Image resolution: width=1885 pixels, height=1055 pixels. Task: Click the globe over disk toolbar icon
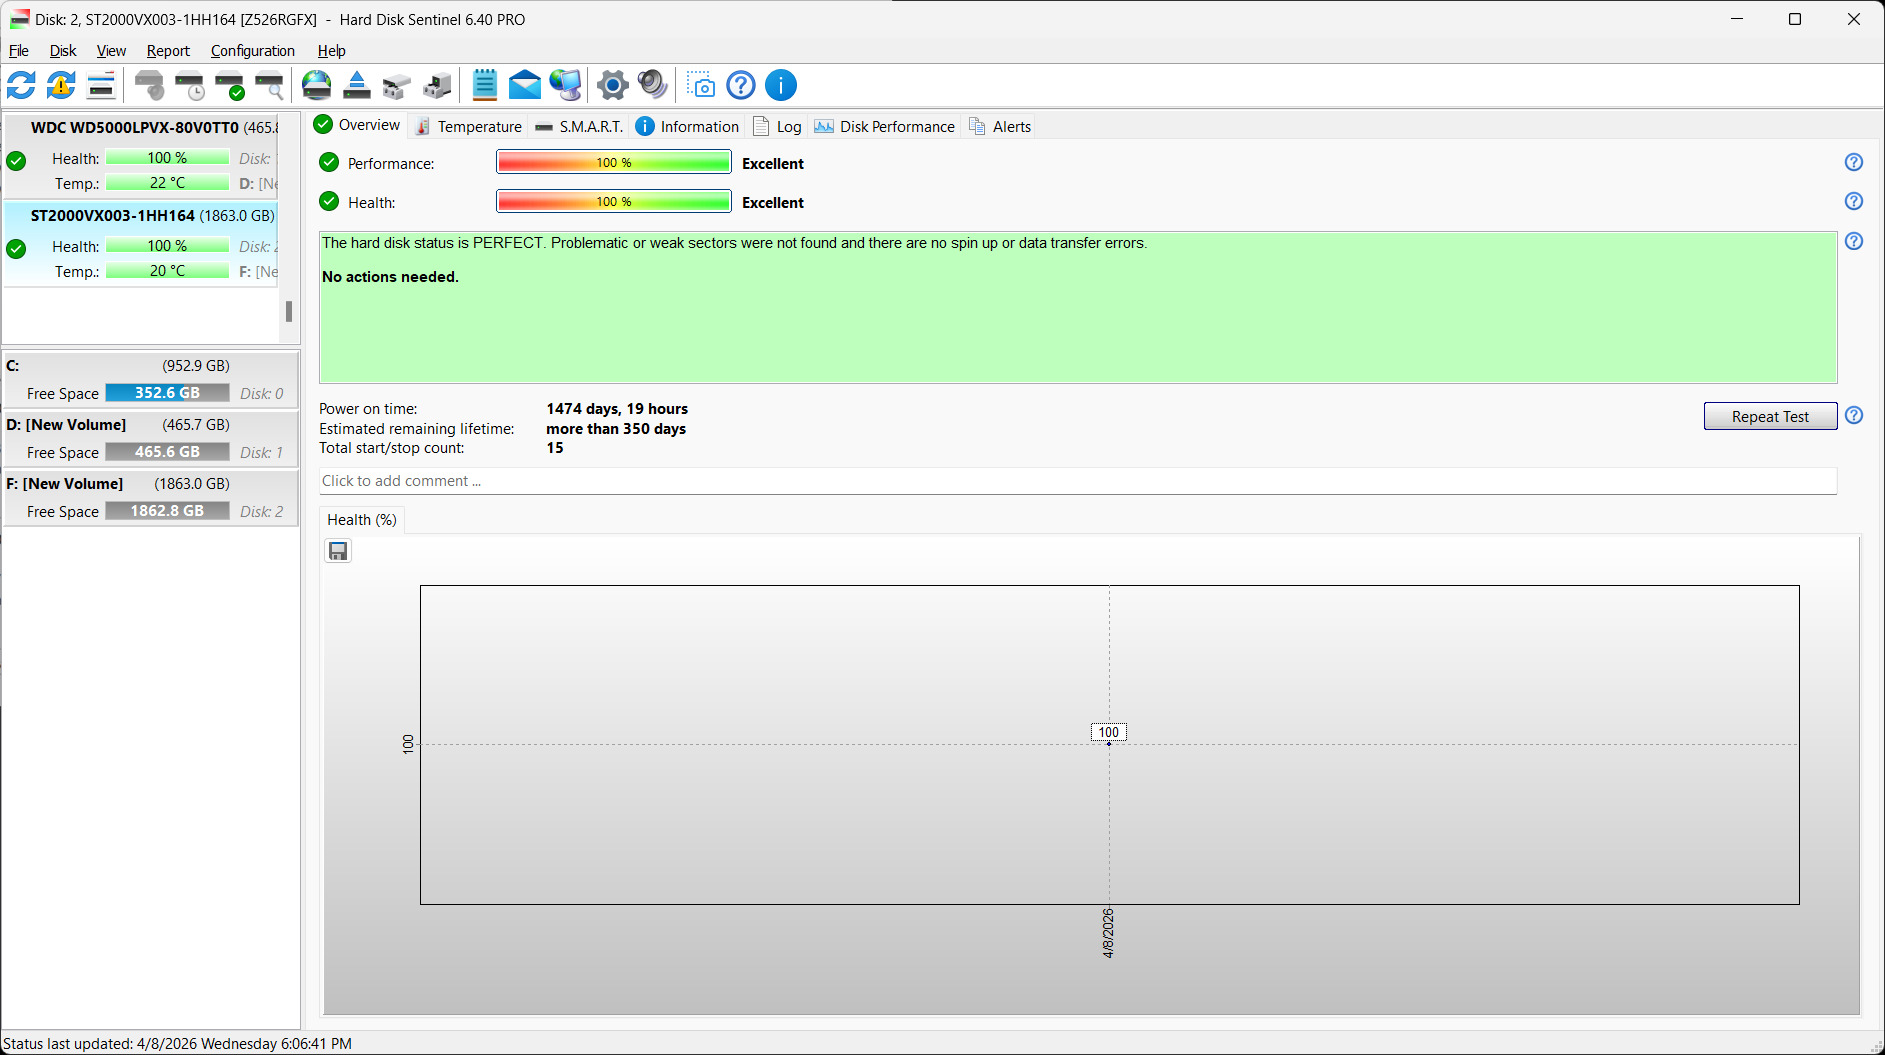[317, 85]
